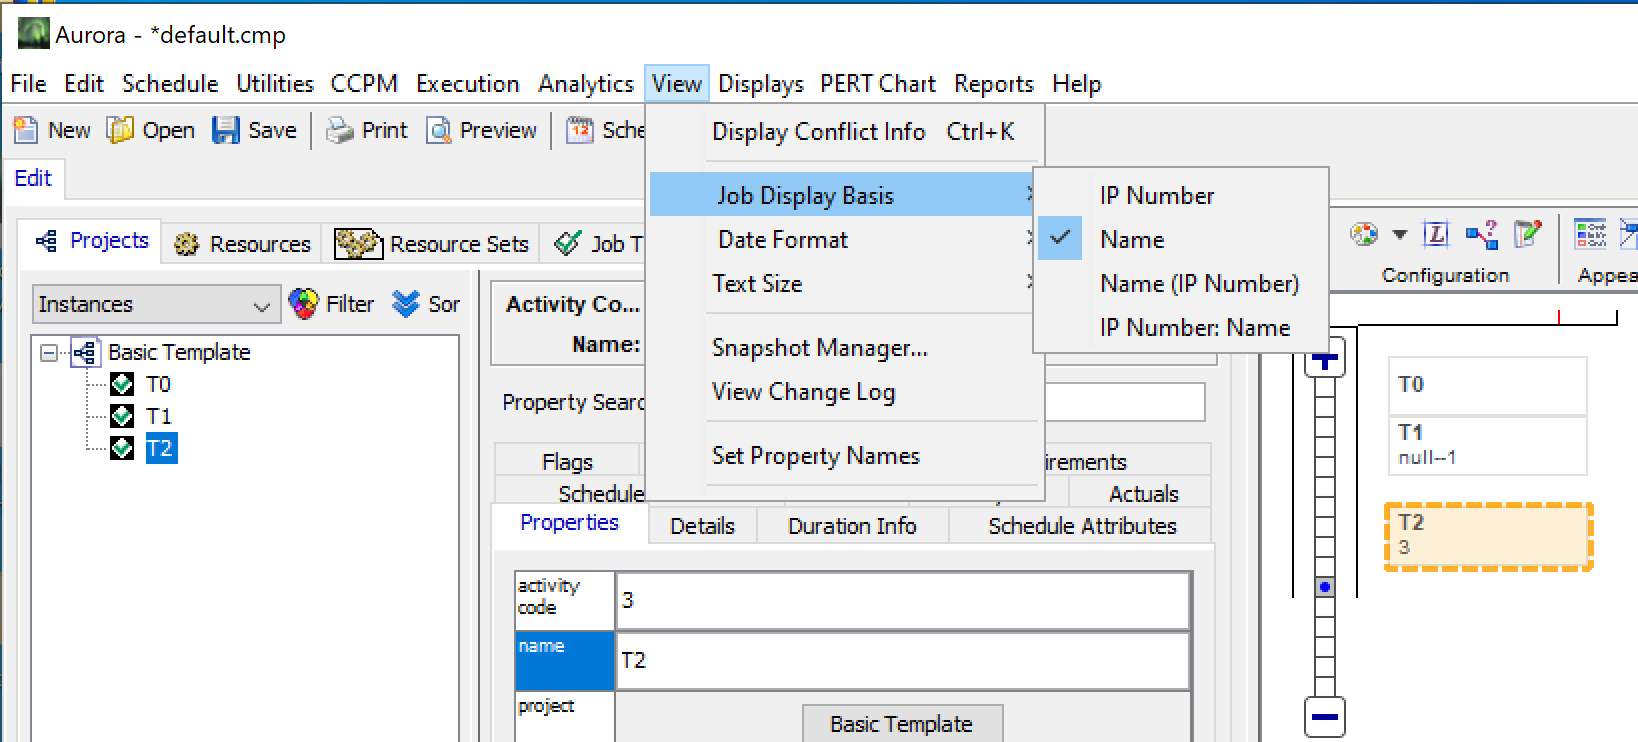Click the Save disk icon

[226, 130]
